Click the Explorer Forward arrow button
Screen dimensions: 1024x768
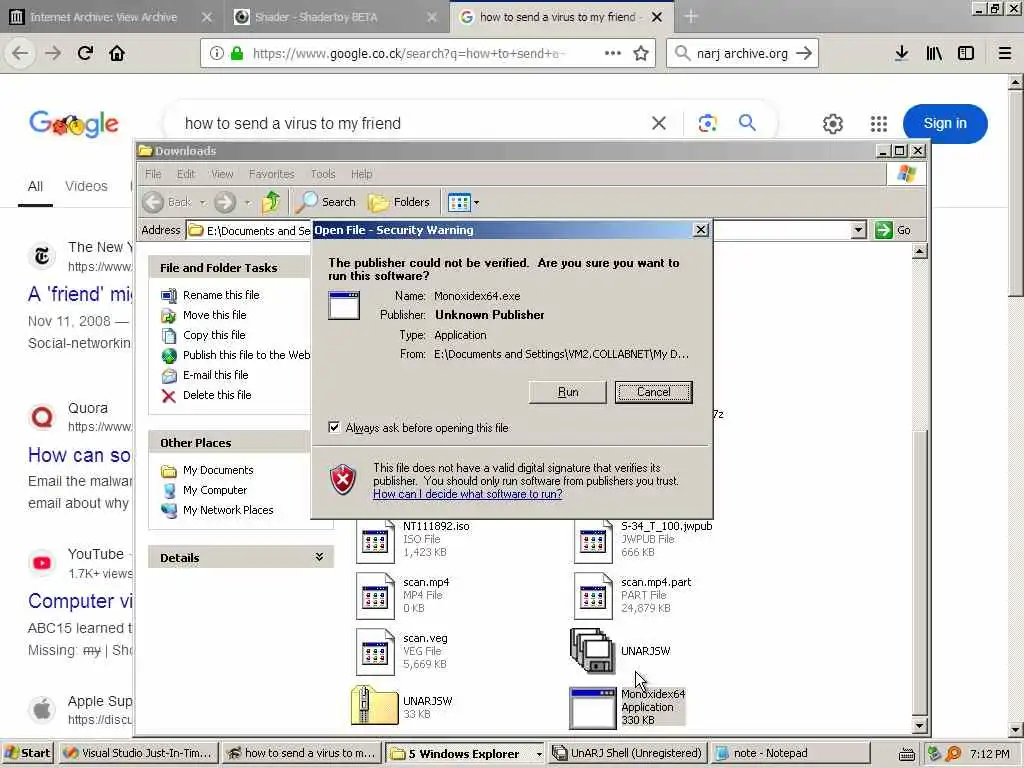pyautogui.click(x=225, y=202)
